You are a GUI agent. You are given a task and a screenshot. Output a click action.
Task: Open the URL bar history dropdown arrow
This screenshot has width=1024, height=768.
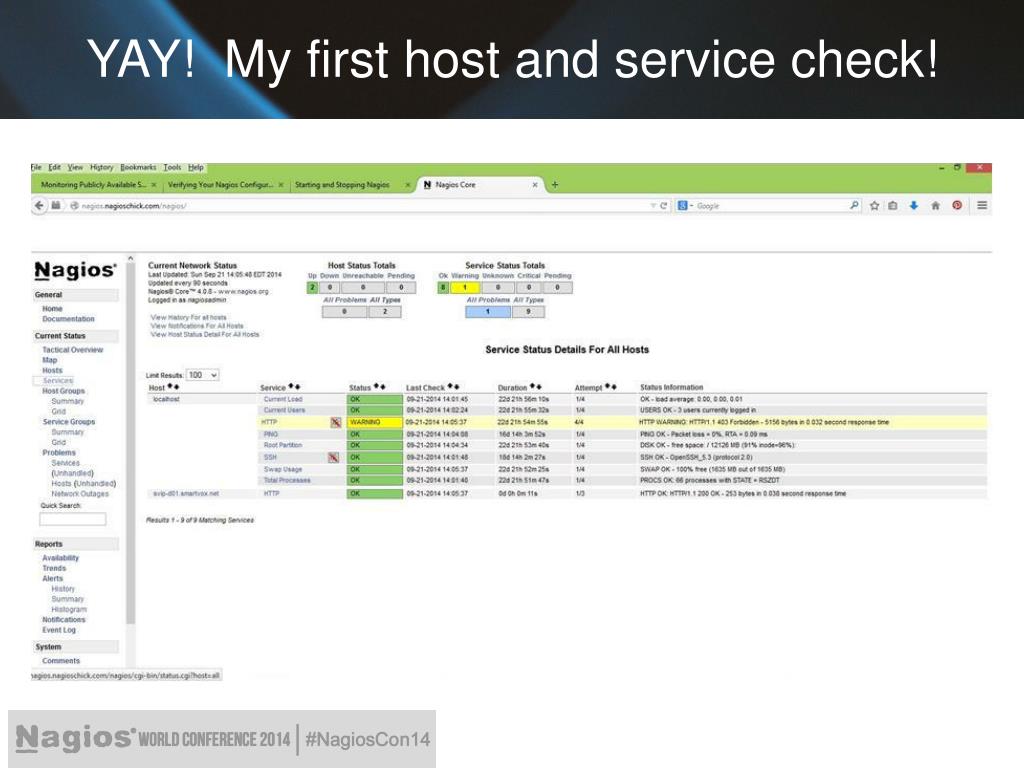653,206
